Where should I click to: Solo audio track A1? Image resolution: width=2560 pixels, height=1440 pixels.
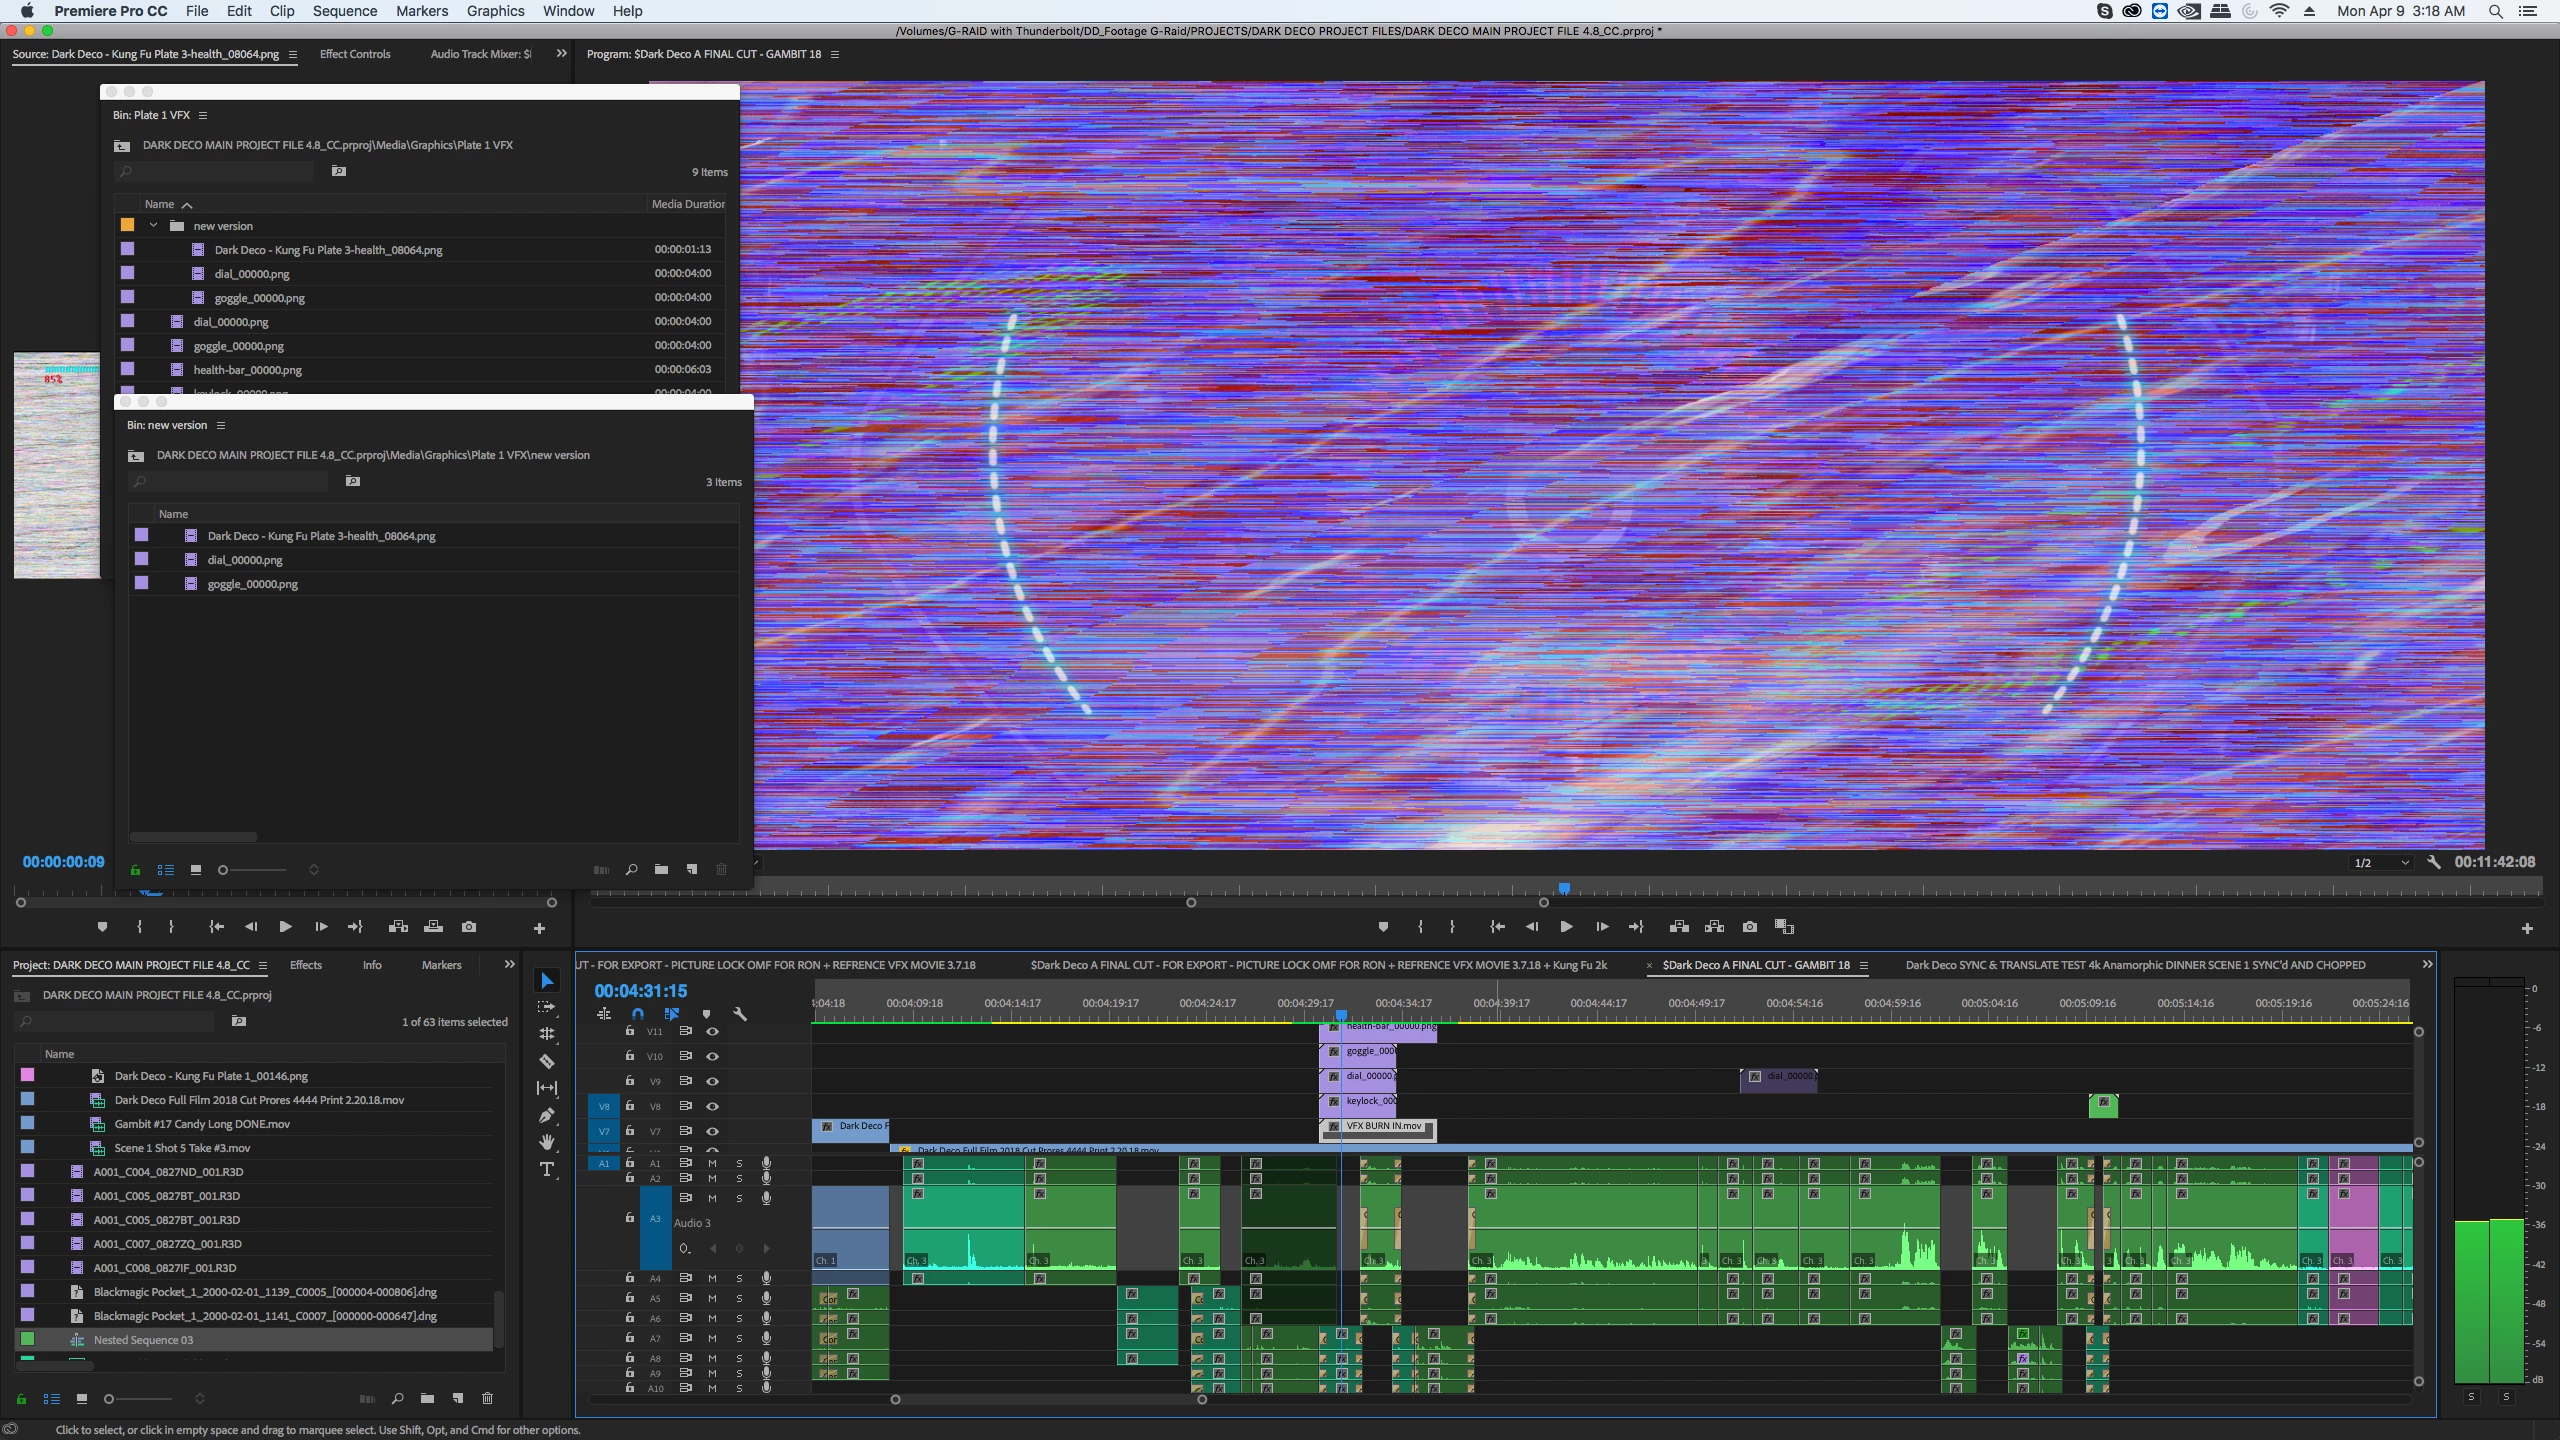point(739,1163)
